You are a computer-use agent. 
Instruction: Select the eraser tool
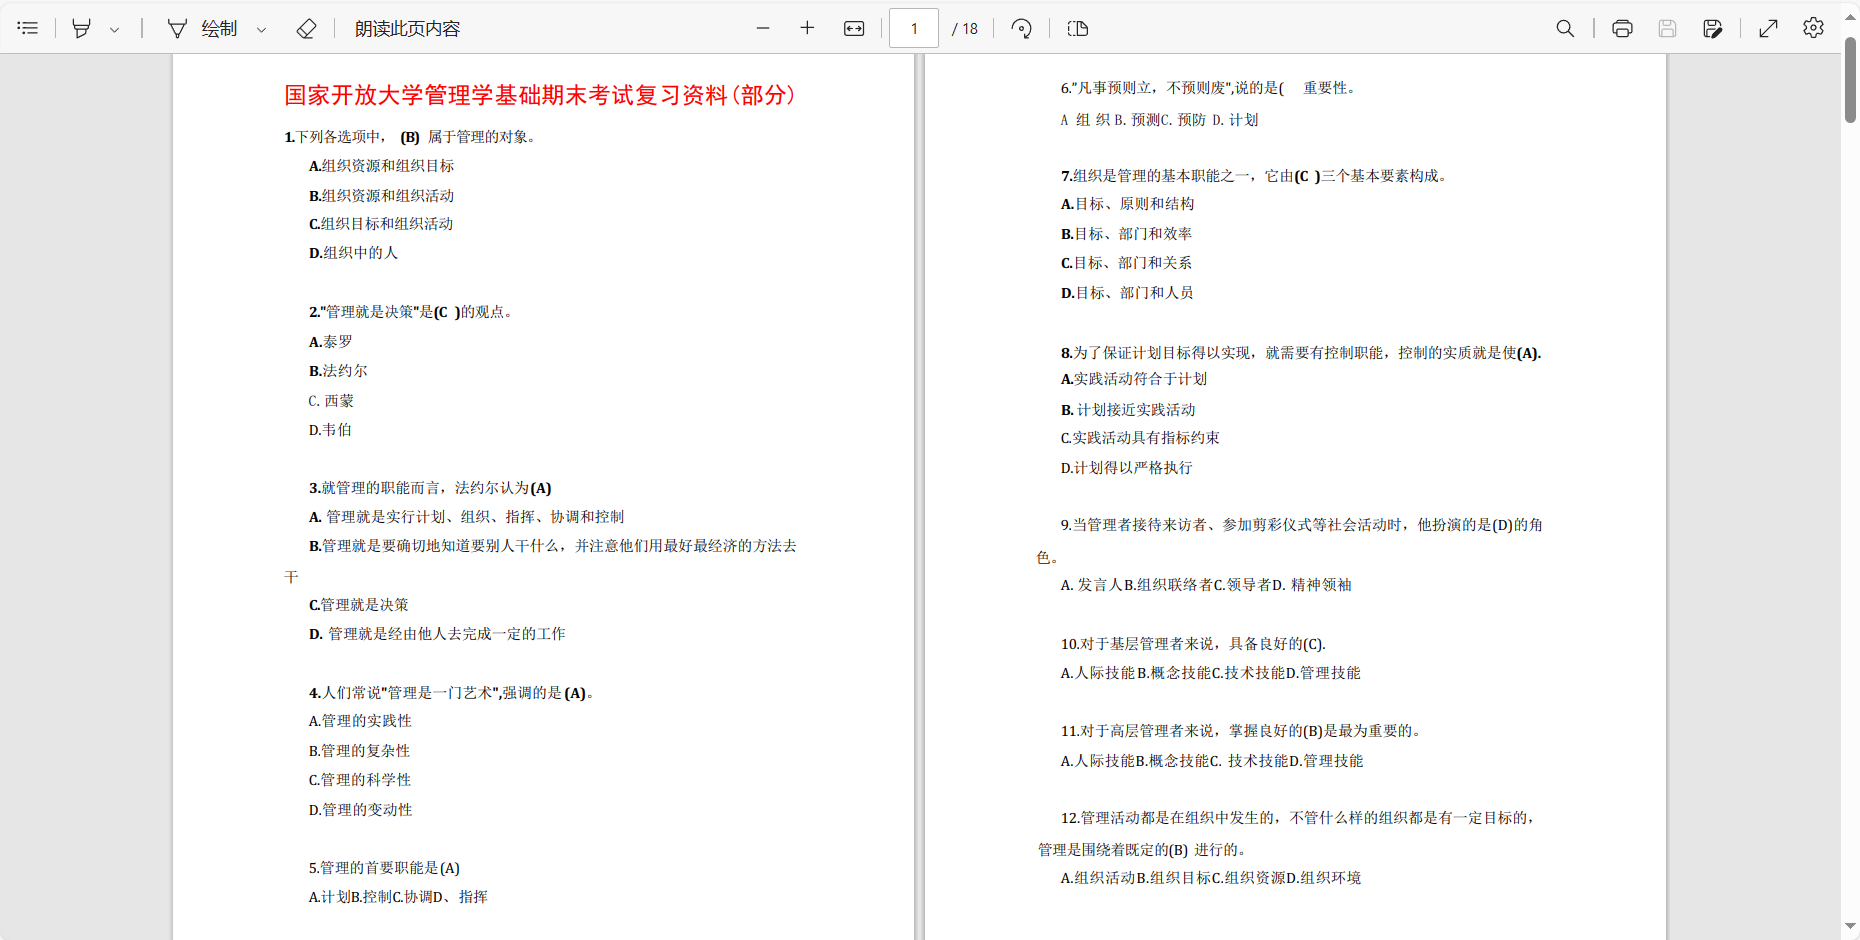(x=307, y=28)
